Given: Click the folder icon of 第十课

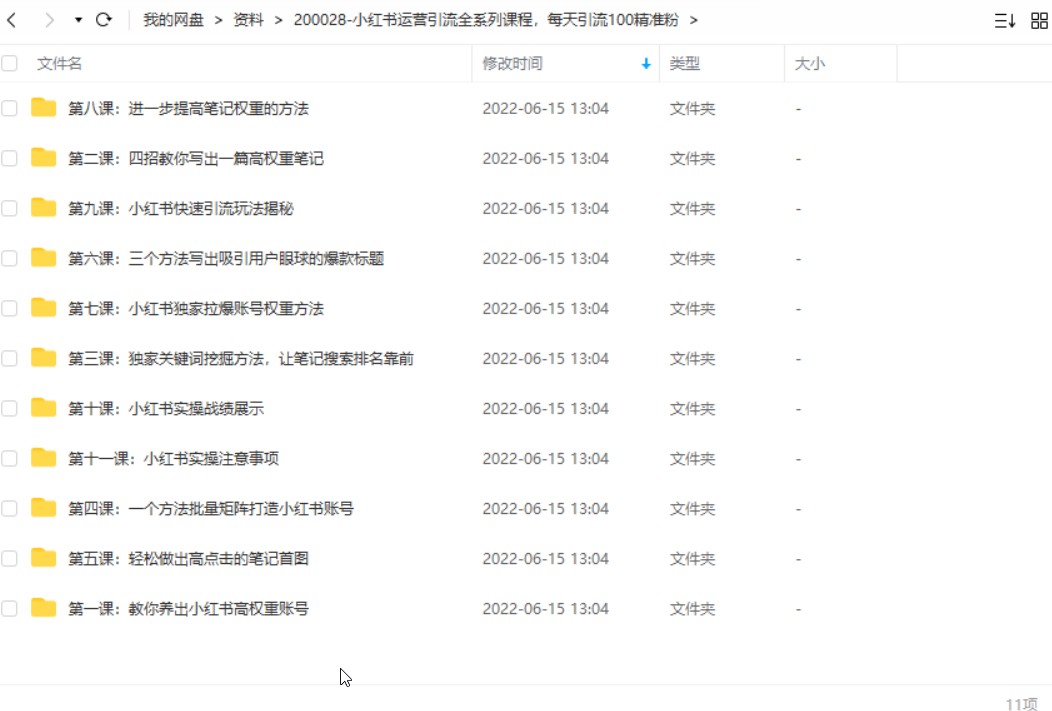Looking at the screenshot, I should point(44,408).
